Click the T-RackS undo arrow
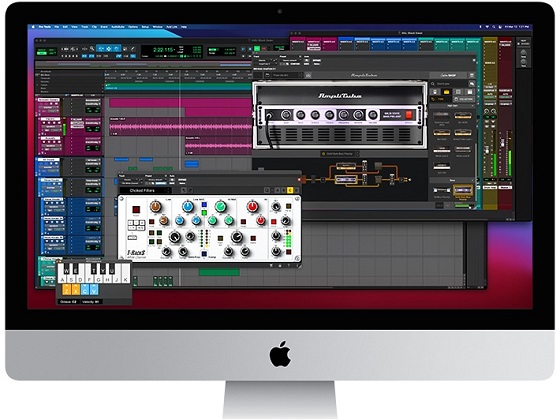 184,190
